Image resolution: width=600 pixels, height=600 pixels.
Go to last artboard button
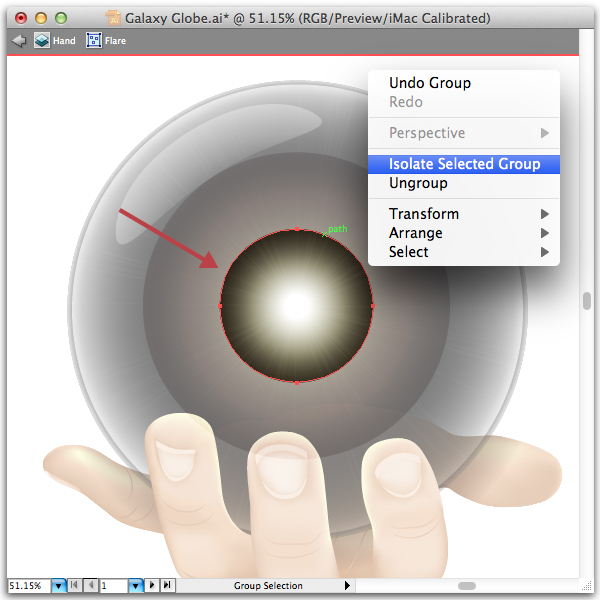click(168, 585)
